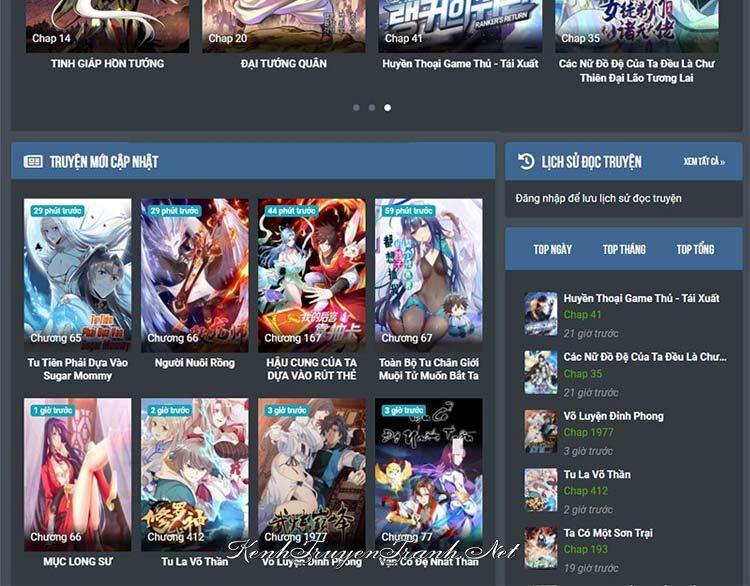Open Các Nữ Đồ Đệ ranking title

645,357
